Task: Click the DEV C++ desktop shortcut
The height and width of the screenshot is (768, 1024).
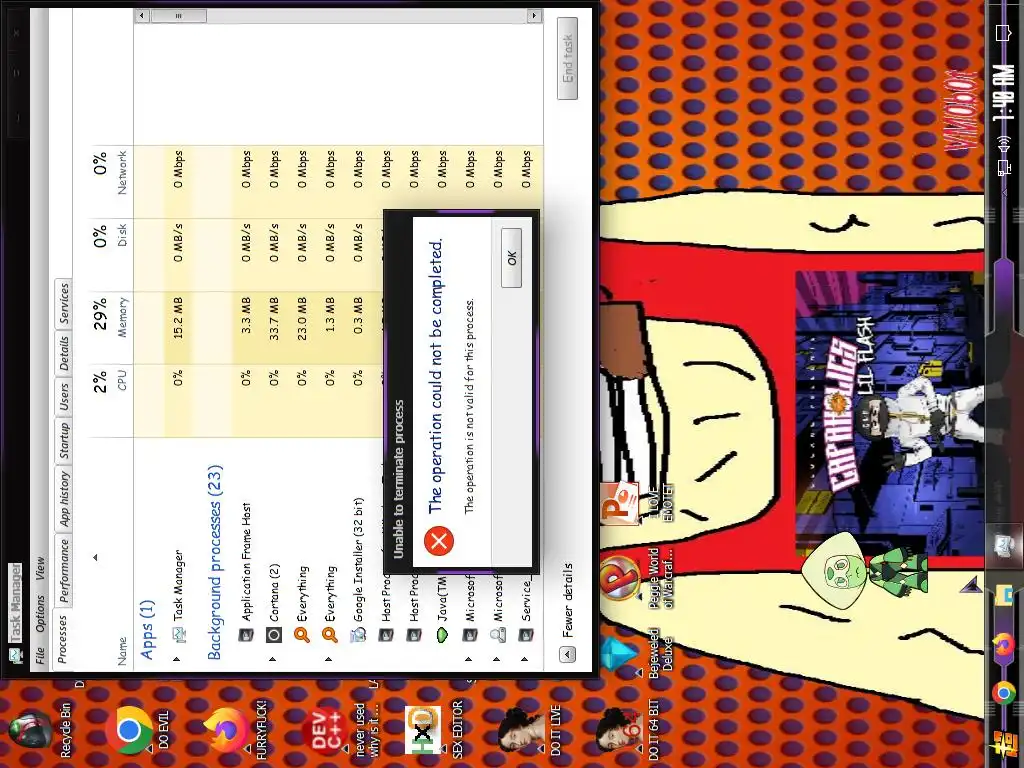Action: (x=325, y=729)
